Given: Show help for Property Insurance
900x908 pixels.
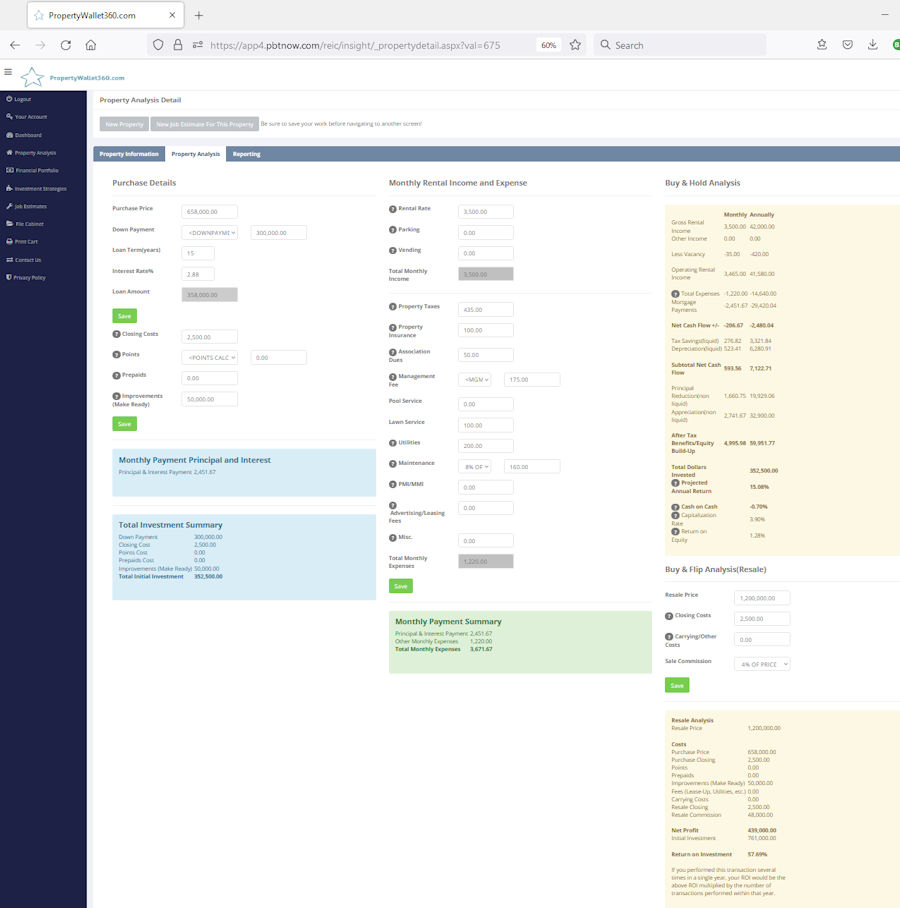Looking at the screenshot, I should coord(393,328).
